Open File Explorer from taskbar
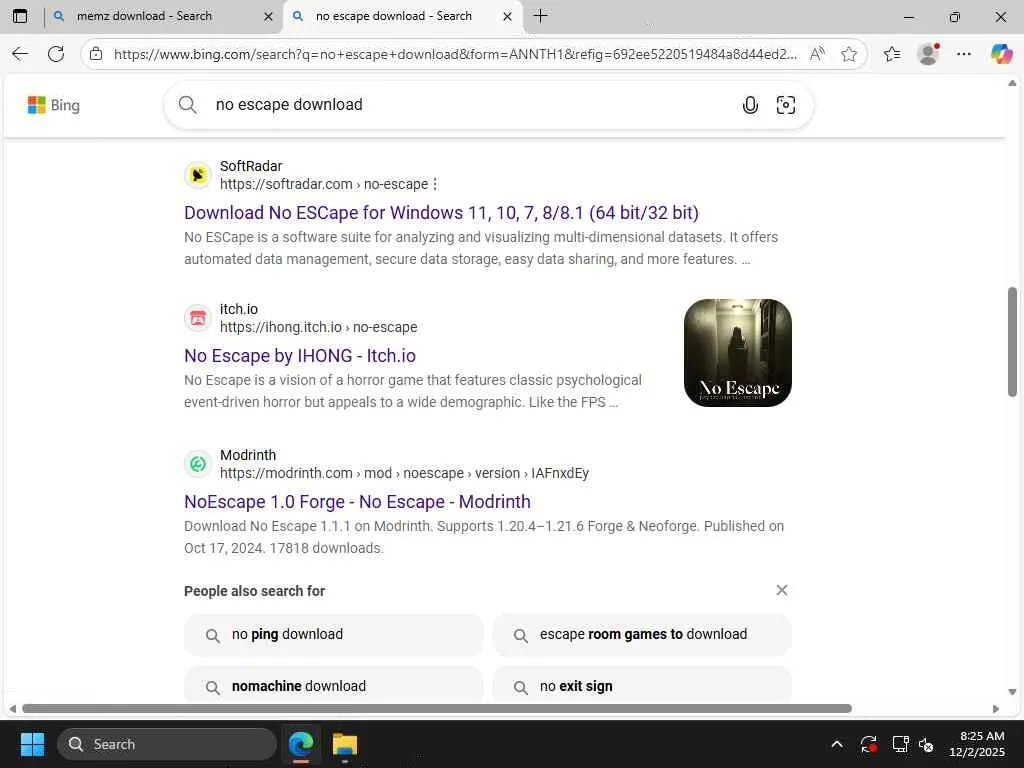Image resolution: width=1024 pixels, height=768 pixels. click(x=345, y=744)
